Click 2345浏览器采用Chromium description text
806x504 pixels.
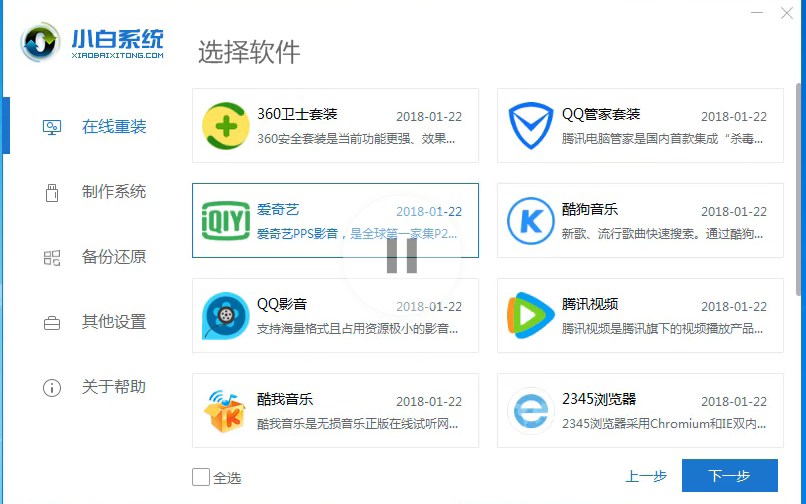664,424
